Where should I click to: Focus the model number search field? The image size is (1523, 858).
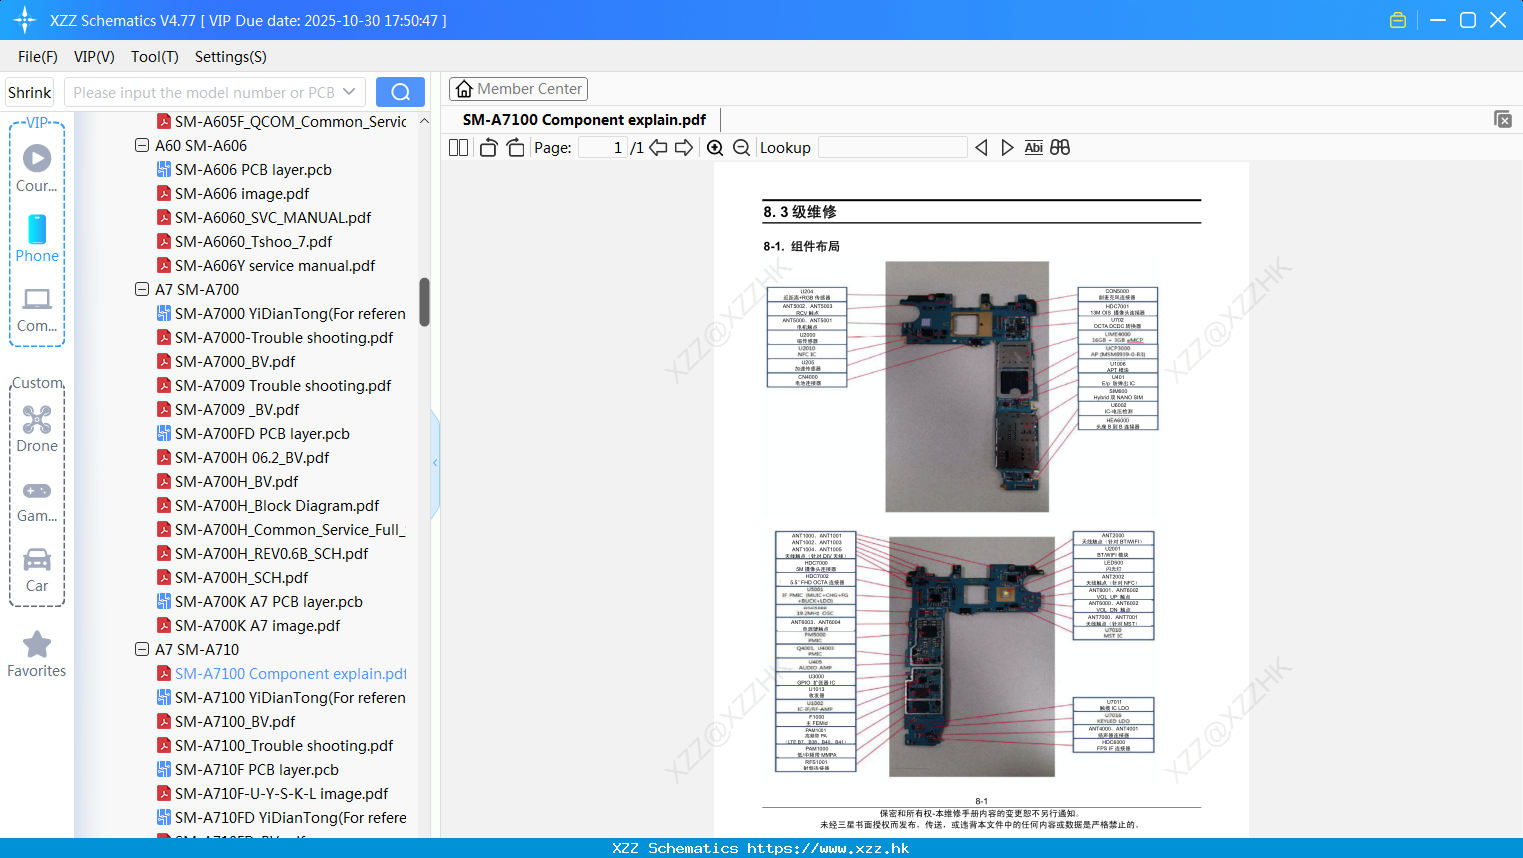pyautogui.click(x=204, y=92)
